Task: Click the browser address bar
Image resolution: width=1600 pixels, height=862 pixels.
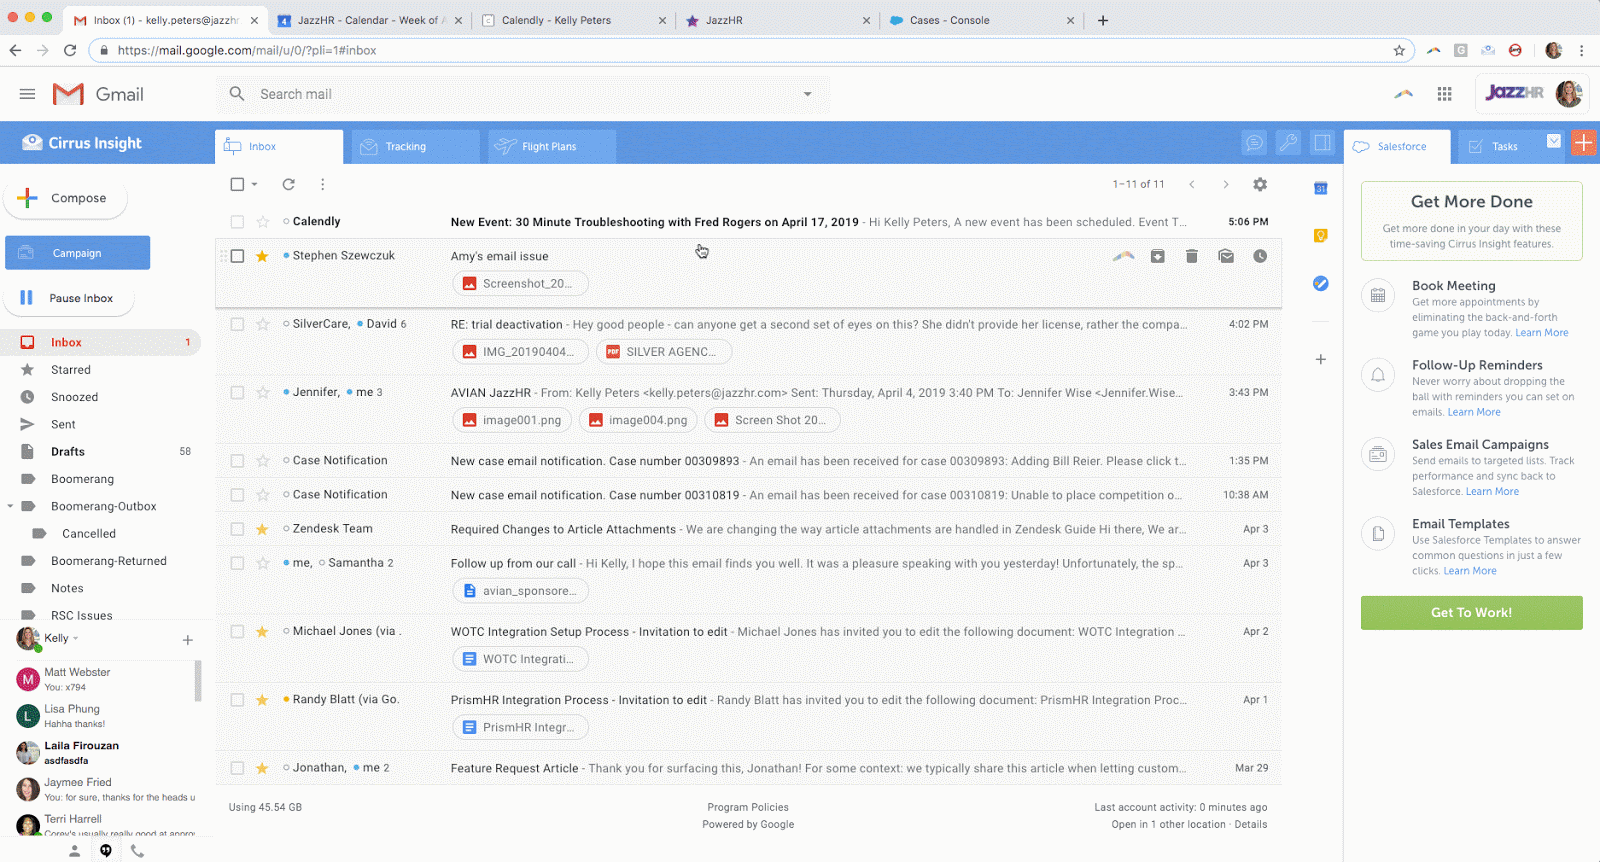Action: pyautogui.click(x=750, y=50)
